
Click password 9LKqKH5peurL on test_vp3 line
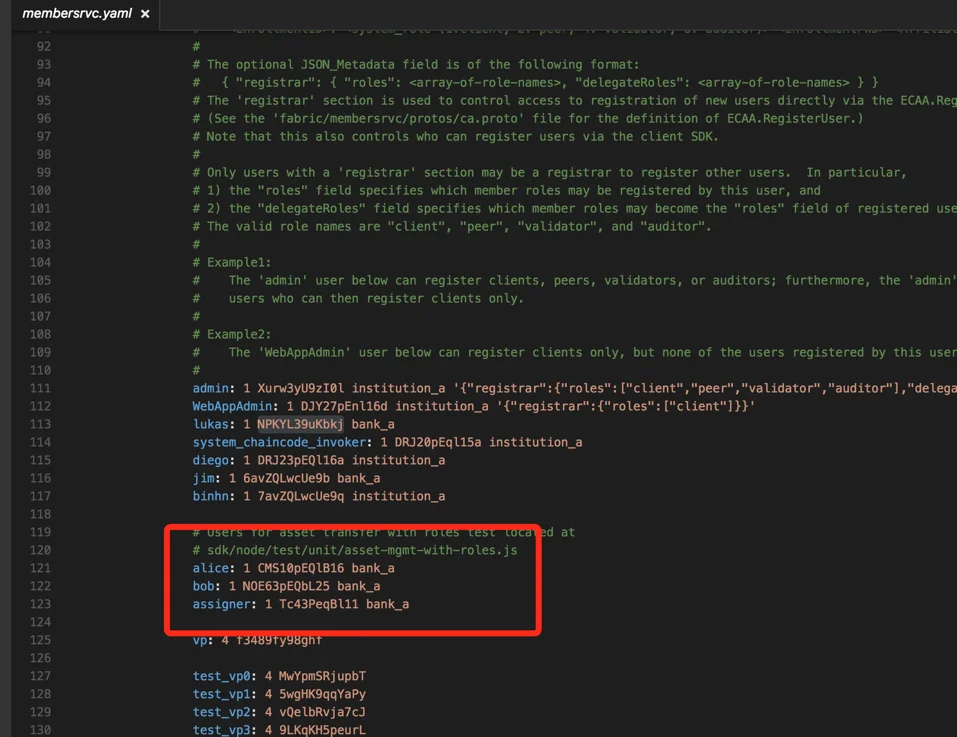click(x=322, y=730)
